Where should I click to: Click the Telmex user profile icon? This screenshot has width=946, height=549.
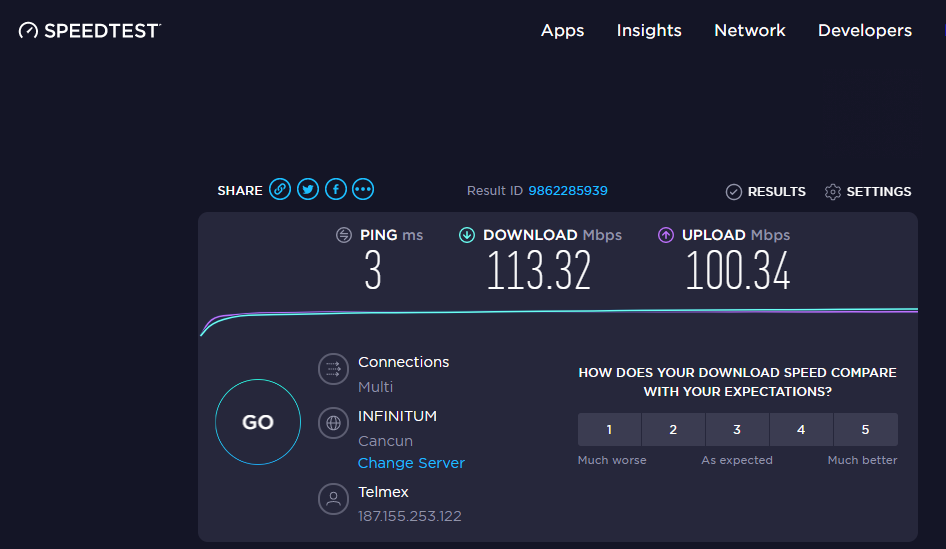(x=332, y=499)
